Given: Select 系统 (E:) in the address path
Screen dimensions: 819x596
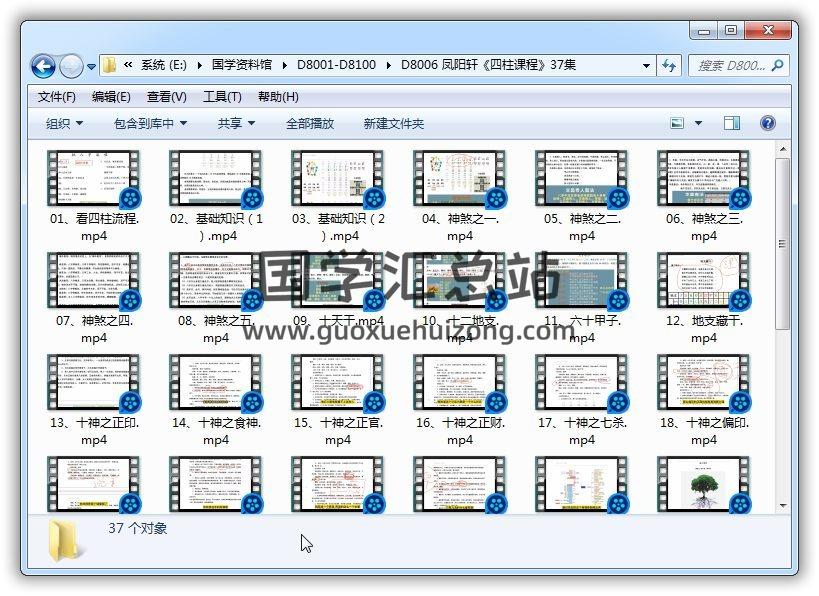Looking at the screenshot, I should pos(163,65).
